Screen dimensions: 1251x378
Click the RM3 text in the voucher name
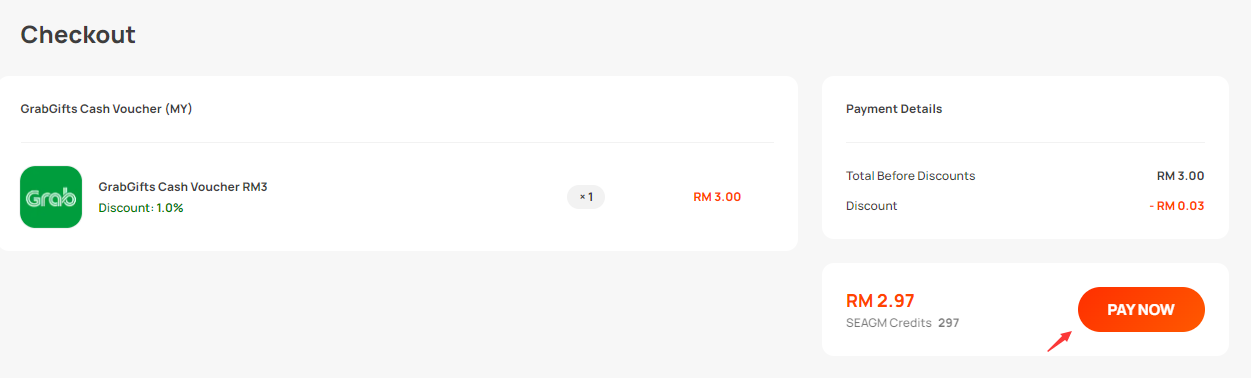coord(256,187)
